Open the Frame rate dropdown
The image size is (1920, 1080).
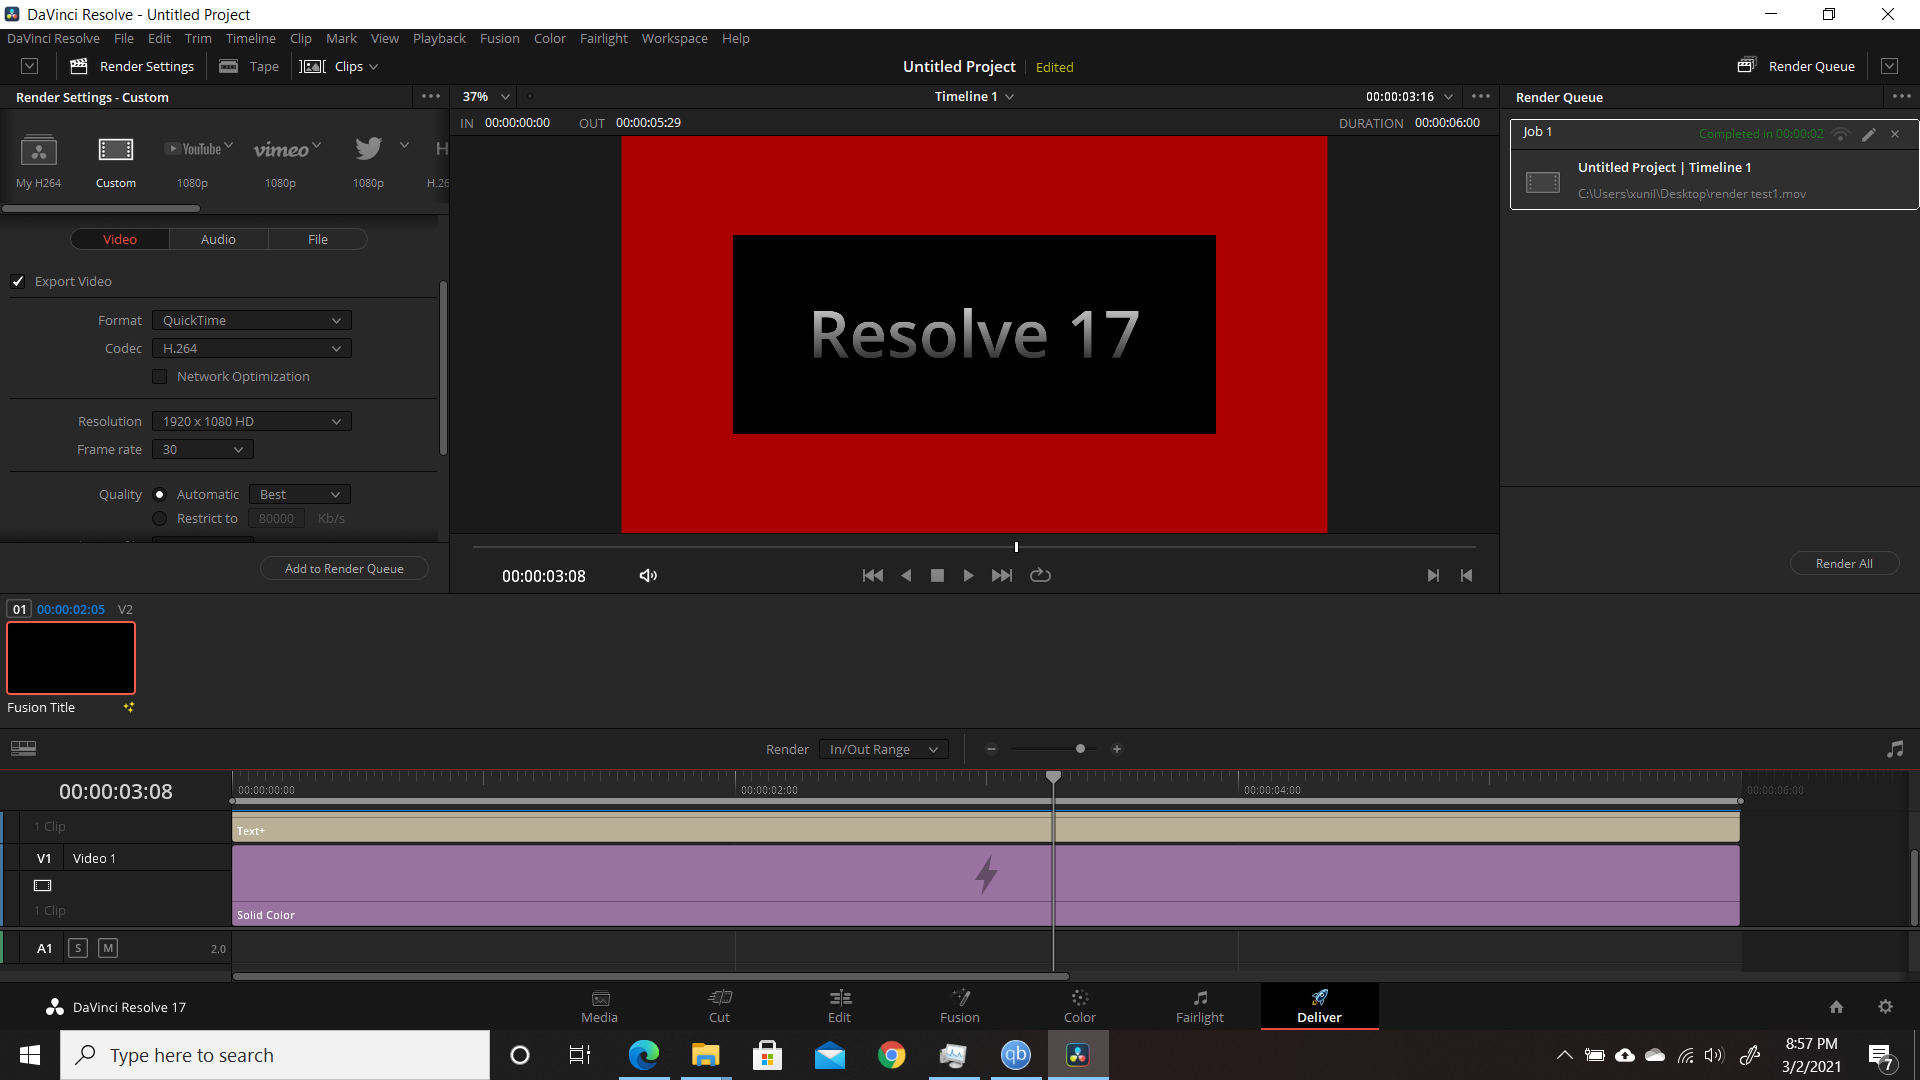[203, 449]
